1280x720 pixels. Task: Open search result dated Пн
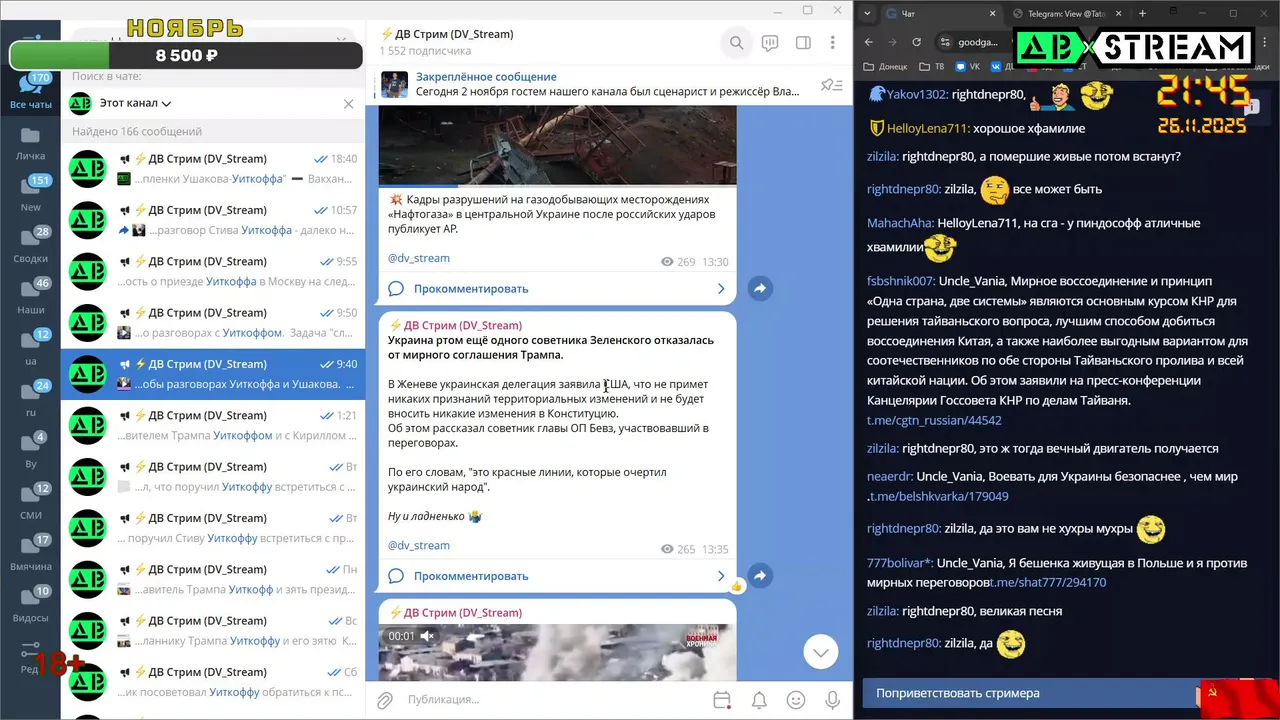(213, 579)
